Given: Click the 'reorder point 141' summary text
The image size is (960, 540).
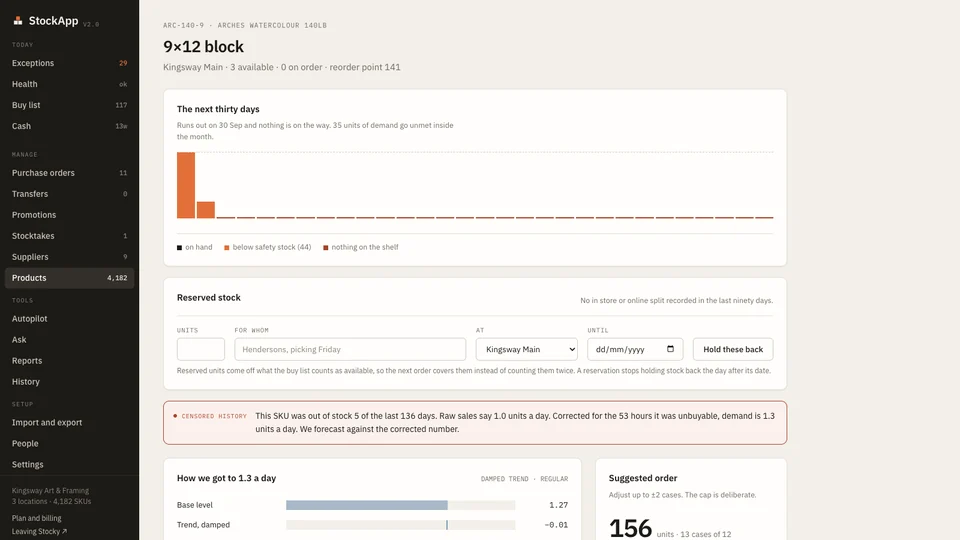Looking at the screenshot, I should (365, 67).
